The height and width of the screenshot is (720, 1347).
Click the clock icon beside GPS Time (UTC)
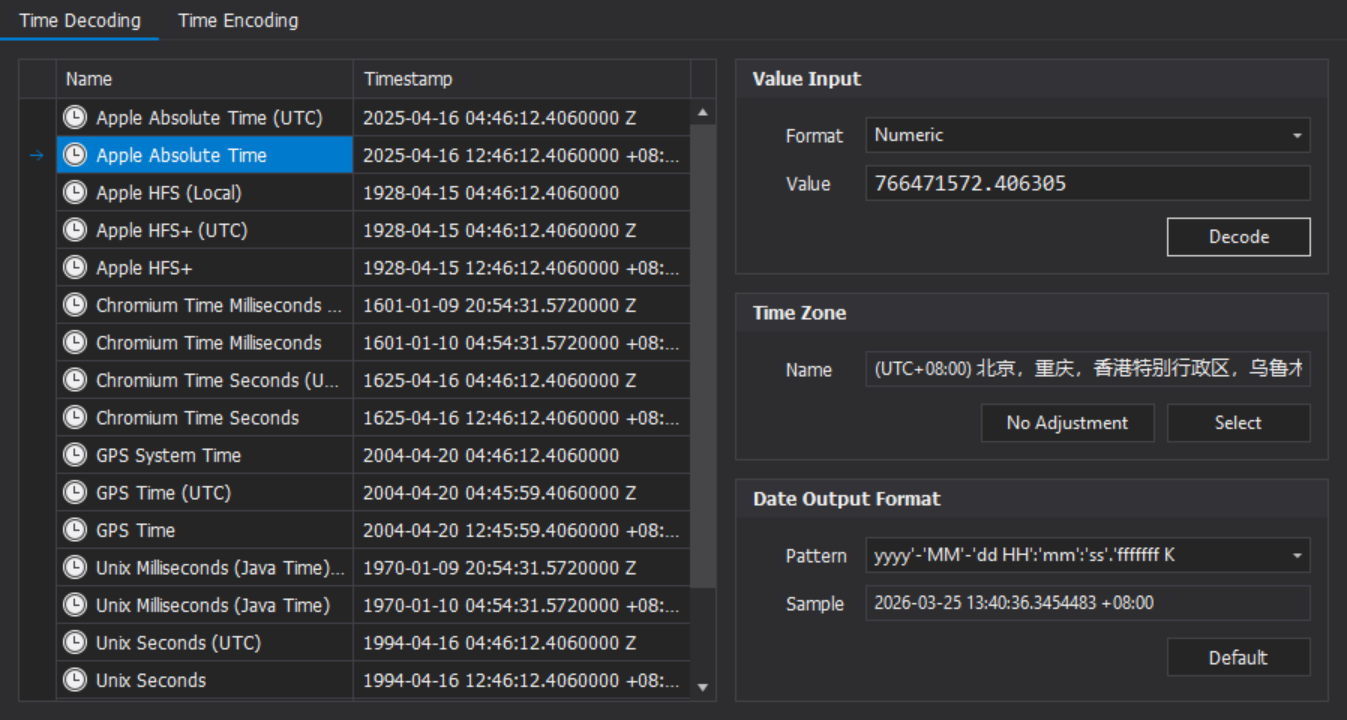(x=75, y=493)
